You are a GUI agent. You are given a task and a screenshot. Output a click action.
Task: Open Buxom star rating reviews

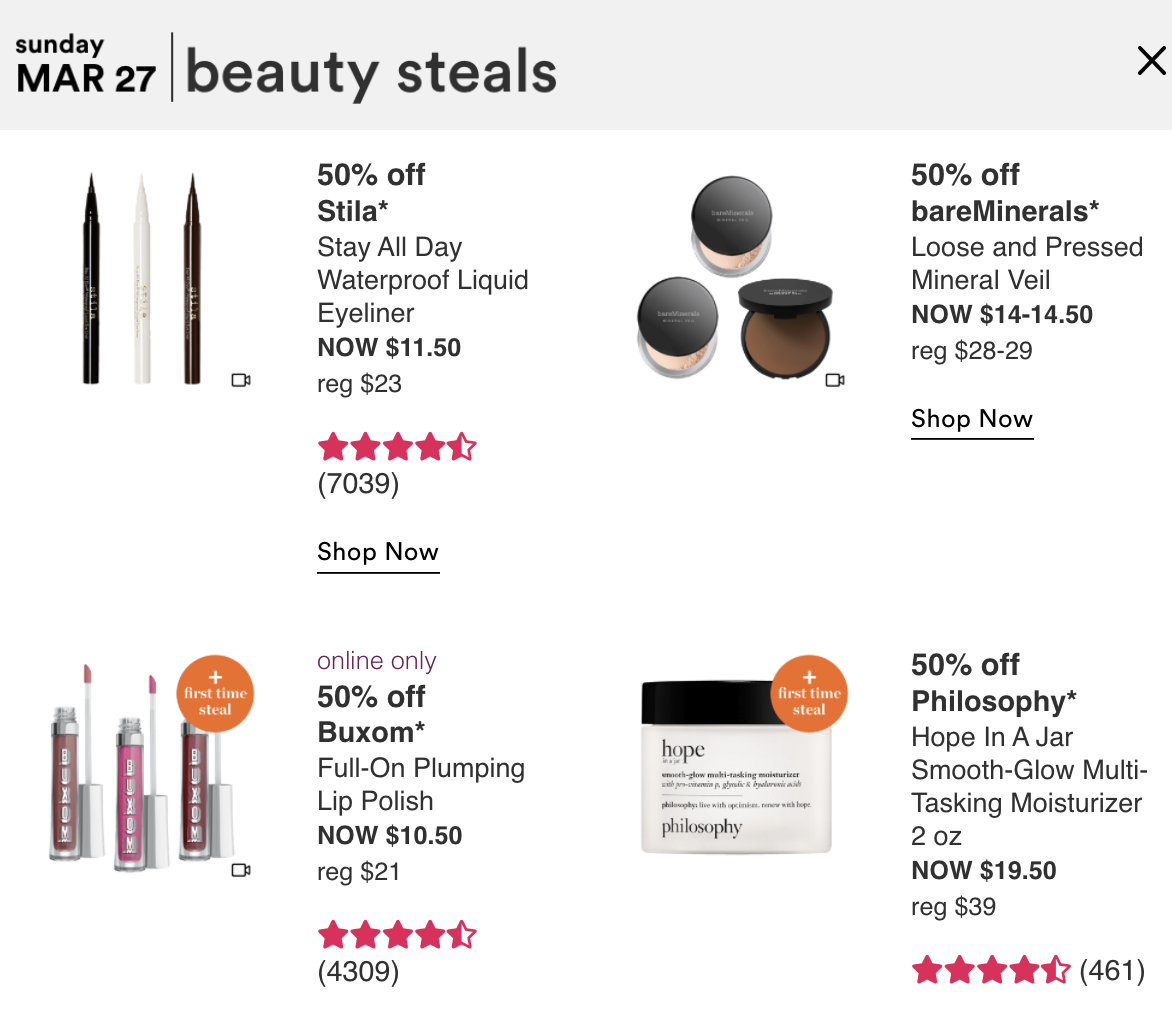point(397,935)
